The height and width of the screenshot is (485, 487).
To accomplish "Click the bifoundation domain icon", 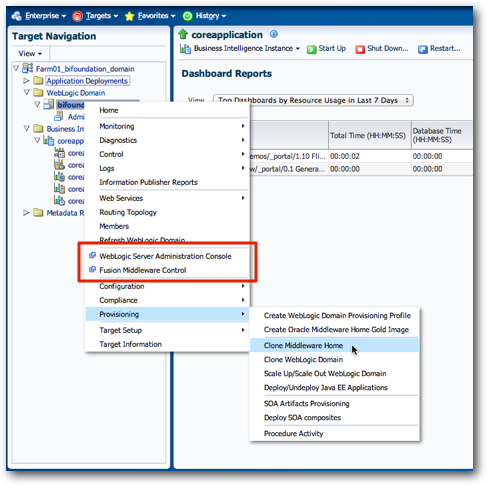I will [49, 104].
